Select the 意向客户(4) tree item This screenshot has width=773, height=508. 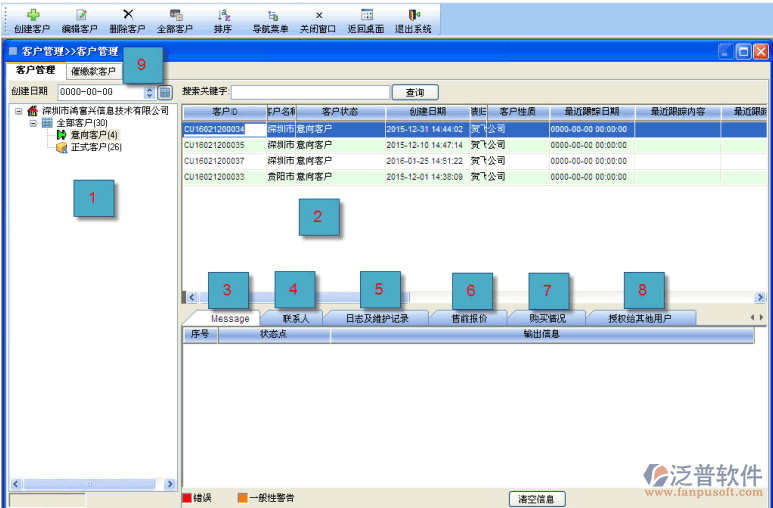pyautogui.click(x=94, y=135)
